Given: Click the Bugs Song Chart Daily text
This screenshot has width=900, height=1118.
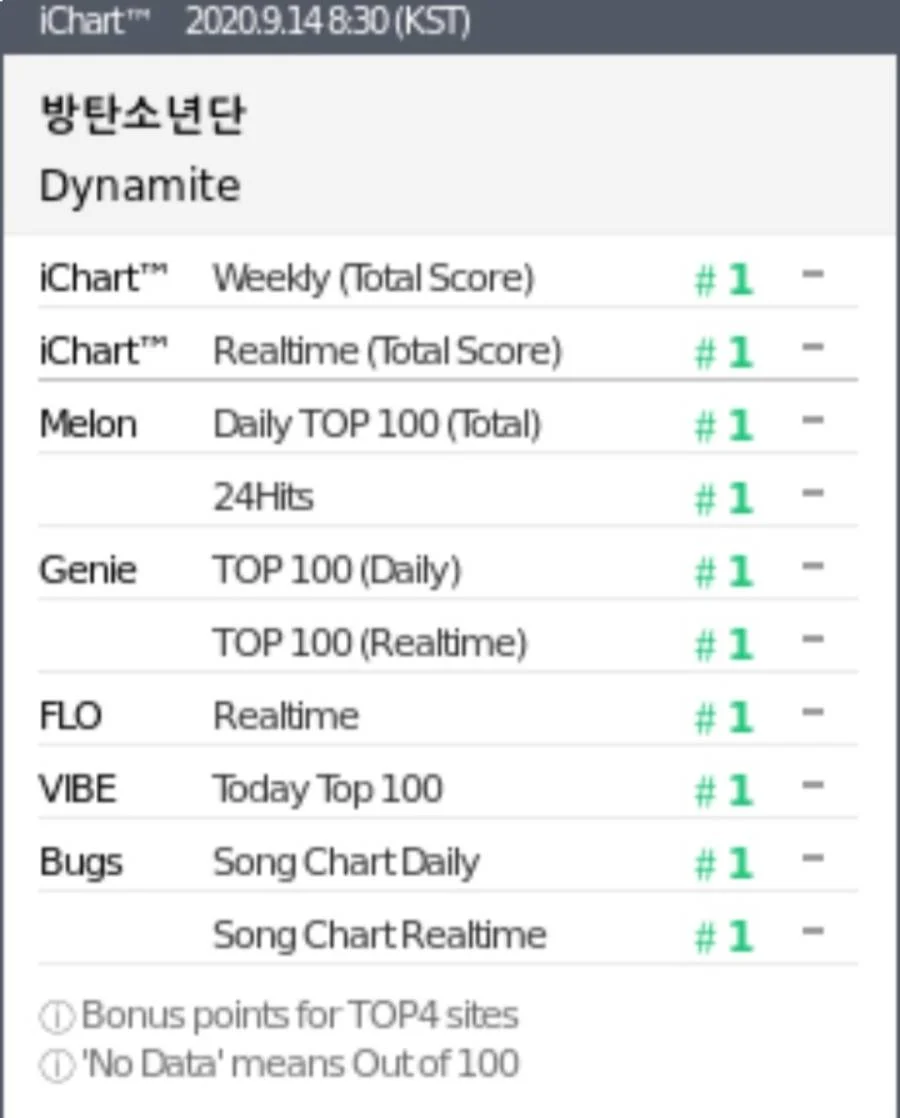Looking at the screenshot, I should click(x=347, y=863).
